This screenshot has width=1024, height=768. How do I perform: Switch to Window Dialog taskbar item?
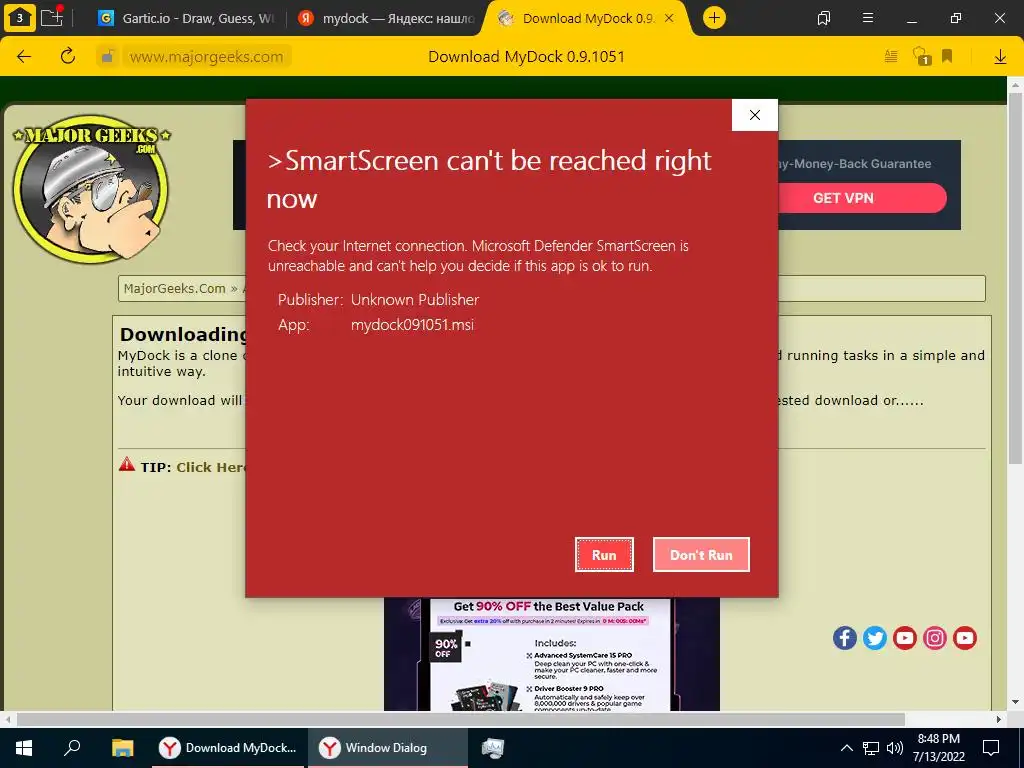[x=388, y=748]
